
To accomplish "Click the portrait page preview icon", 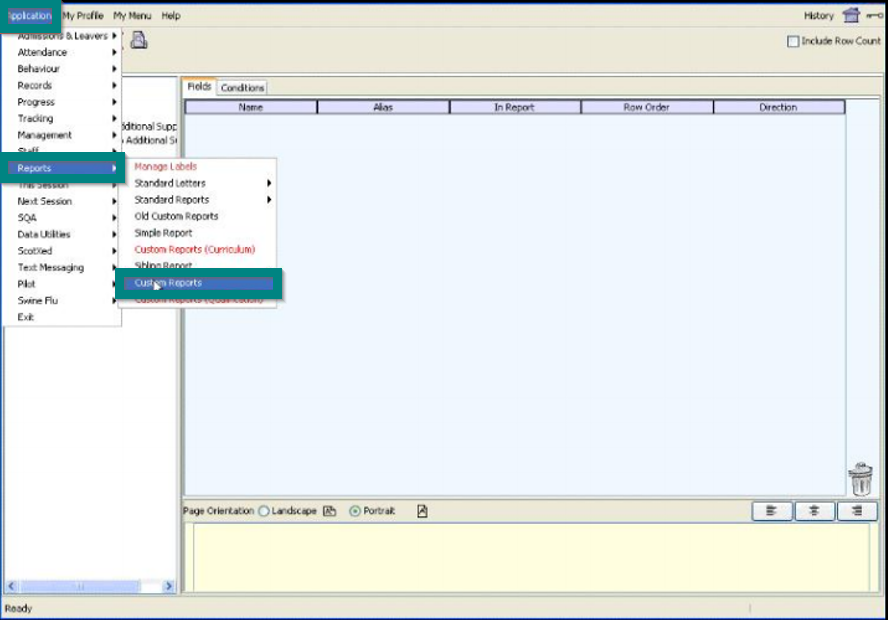I will pyautogui.click(x=423, y=511).
